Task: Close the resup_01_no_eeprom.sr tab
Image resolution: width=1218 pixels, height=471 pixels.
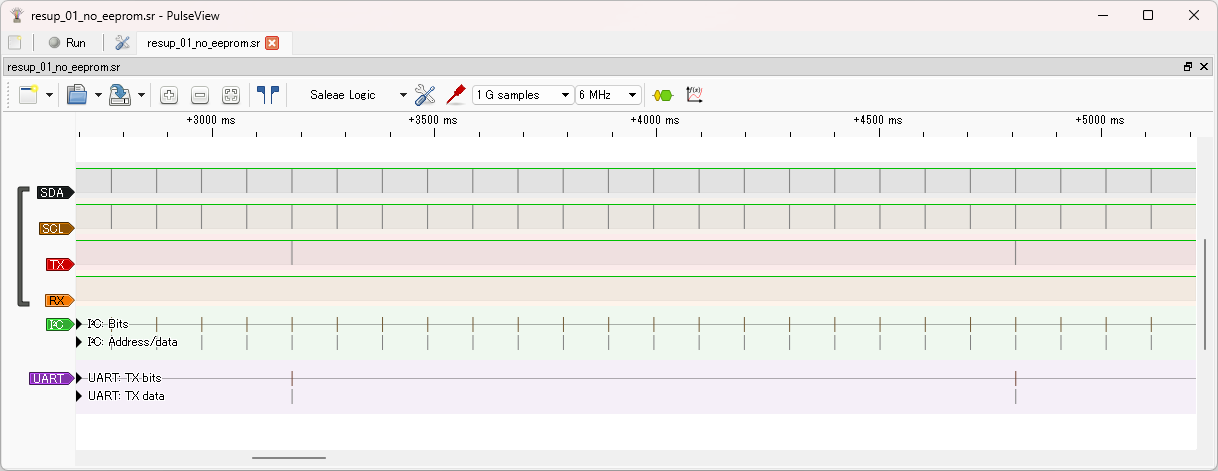Action: coord(272,43)
